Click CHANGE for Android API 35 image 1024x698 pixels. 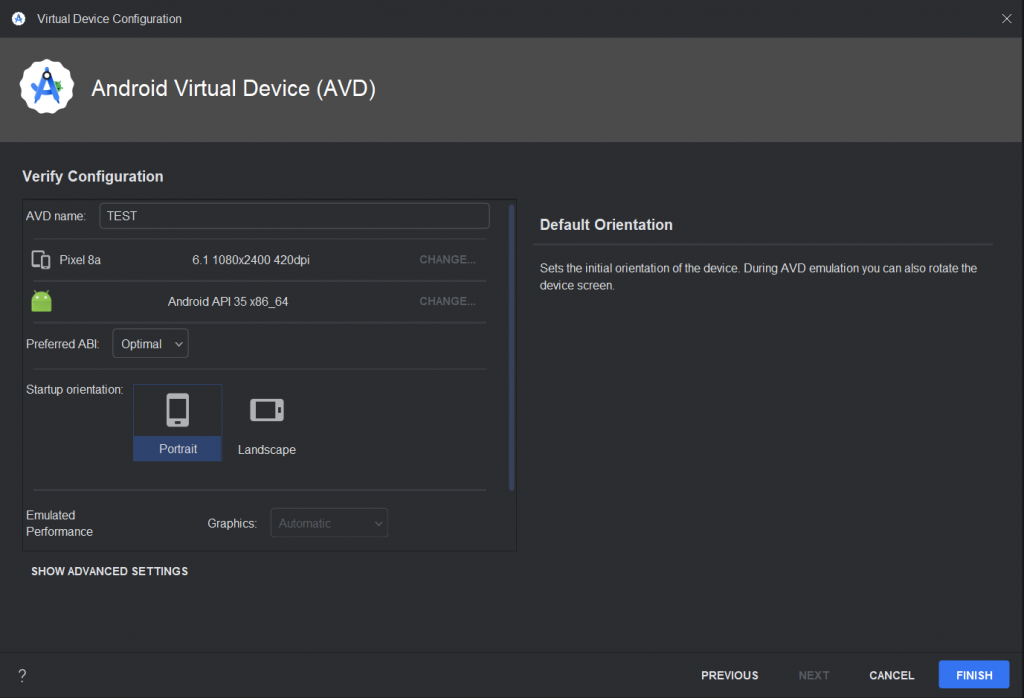447,301
